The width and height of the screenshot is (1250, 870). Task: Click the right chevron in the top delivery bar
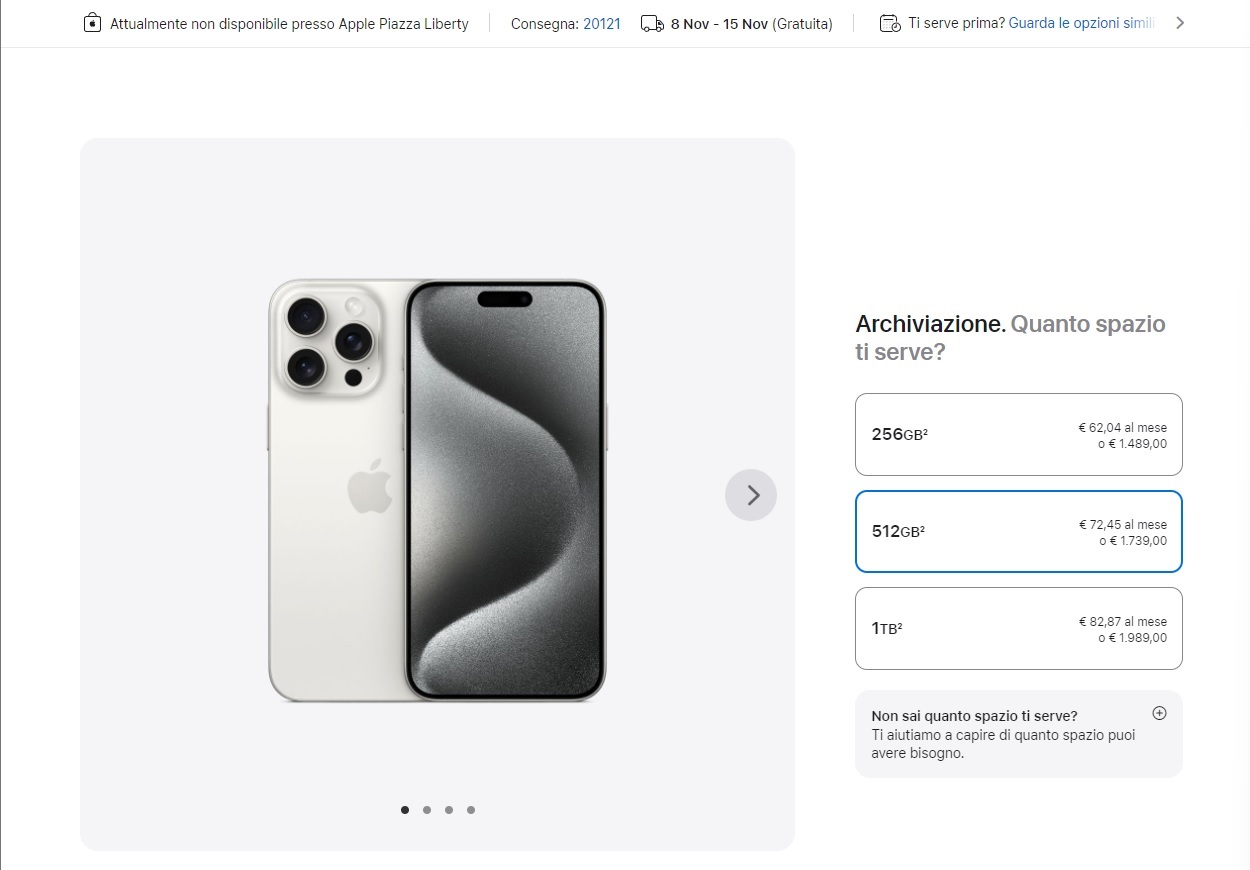[1180, 23]
